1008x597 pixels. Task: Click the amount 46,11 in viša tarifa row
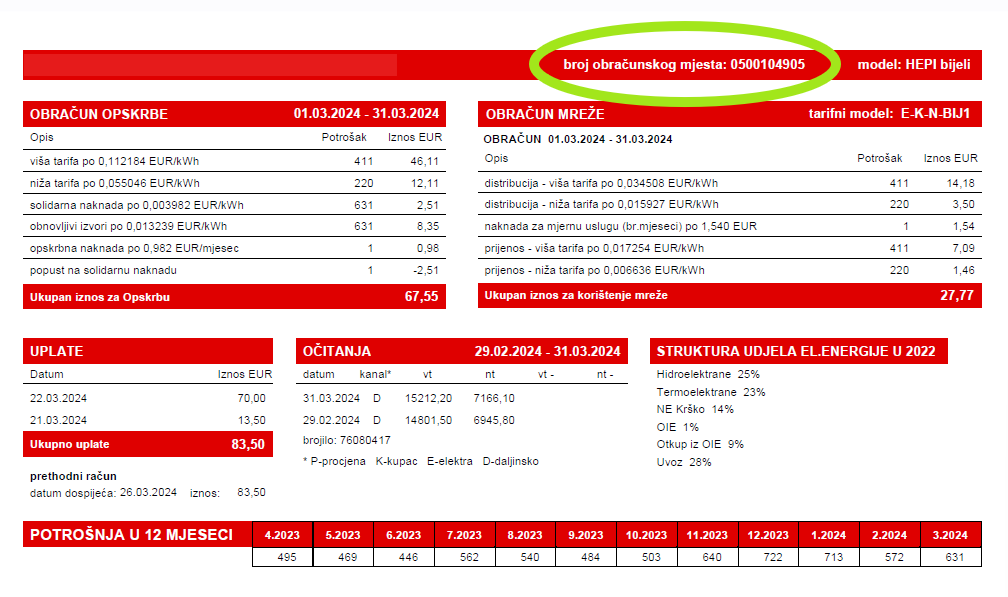click(x=425, y=161)
